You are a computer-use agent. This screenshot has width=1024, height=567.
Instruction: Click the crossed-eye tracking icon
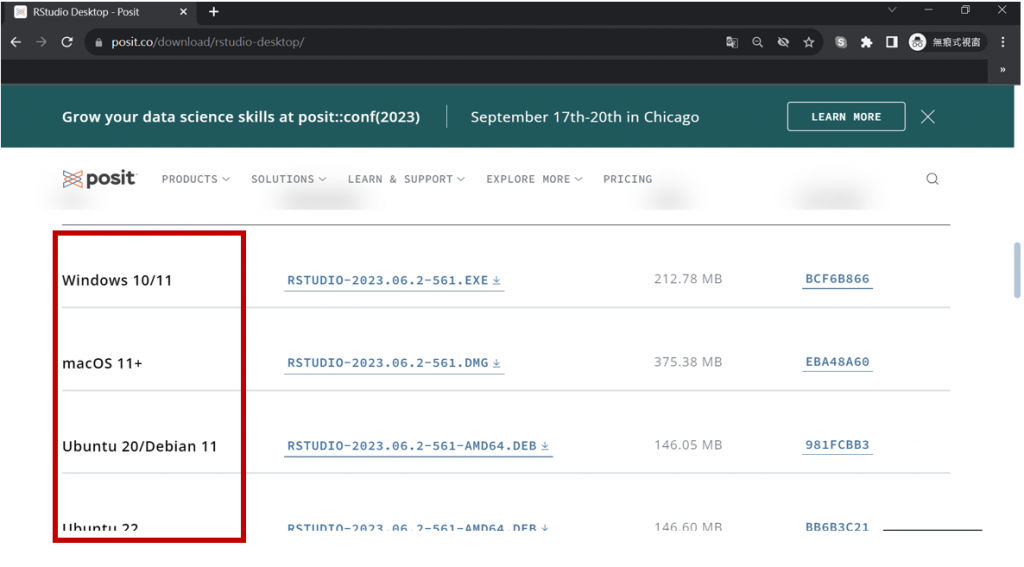(783, 42)
